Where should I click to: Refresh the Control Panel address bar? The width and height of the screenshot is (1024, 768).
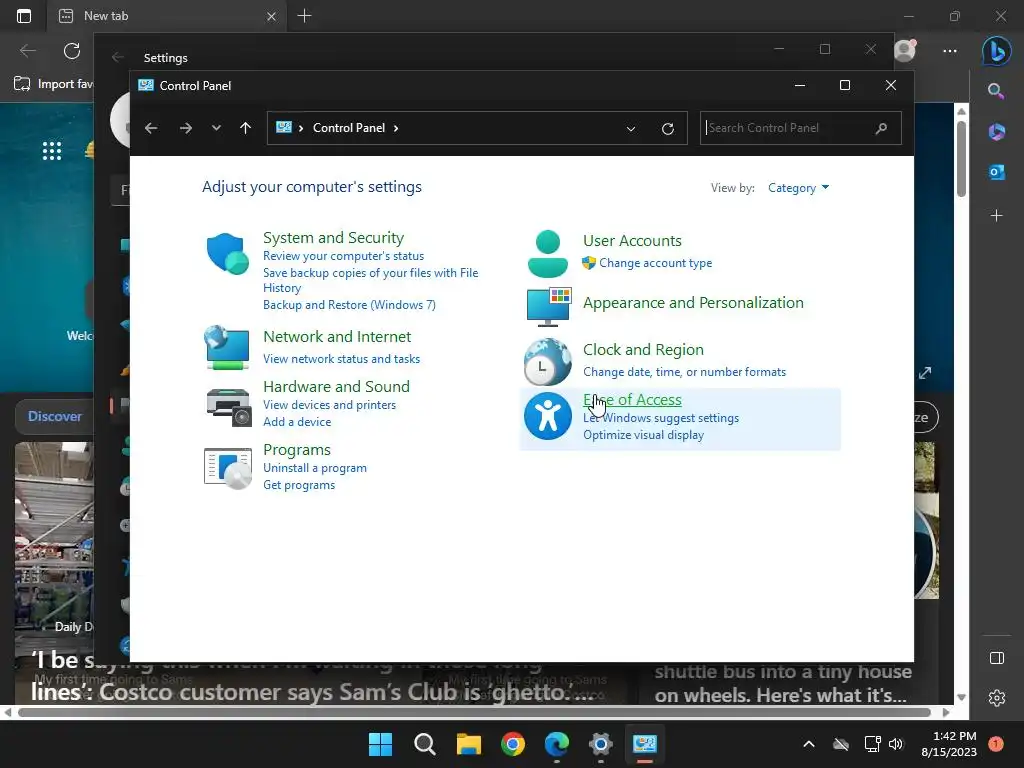(x=667, y=129)
